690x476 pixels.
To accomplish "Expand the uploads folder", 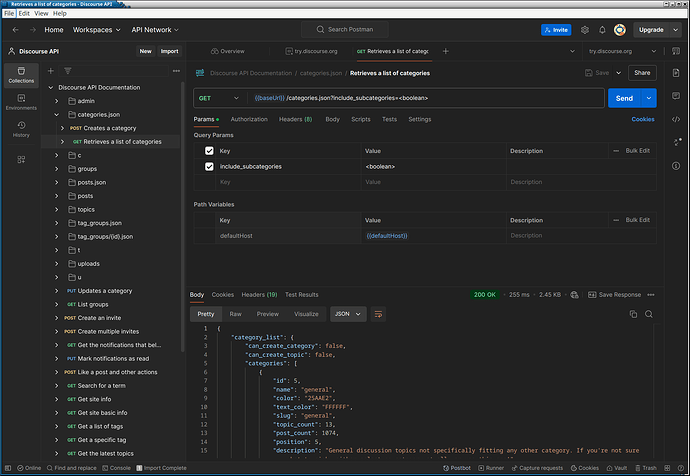I will tap(56, 264).
